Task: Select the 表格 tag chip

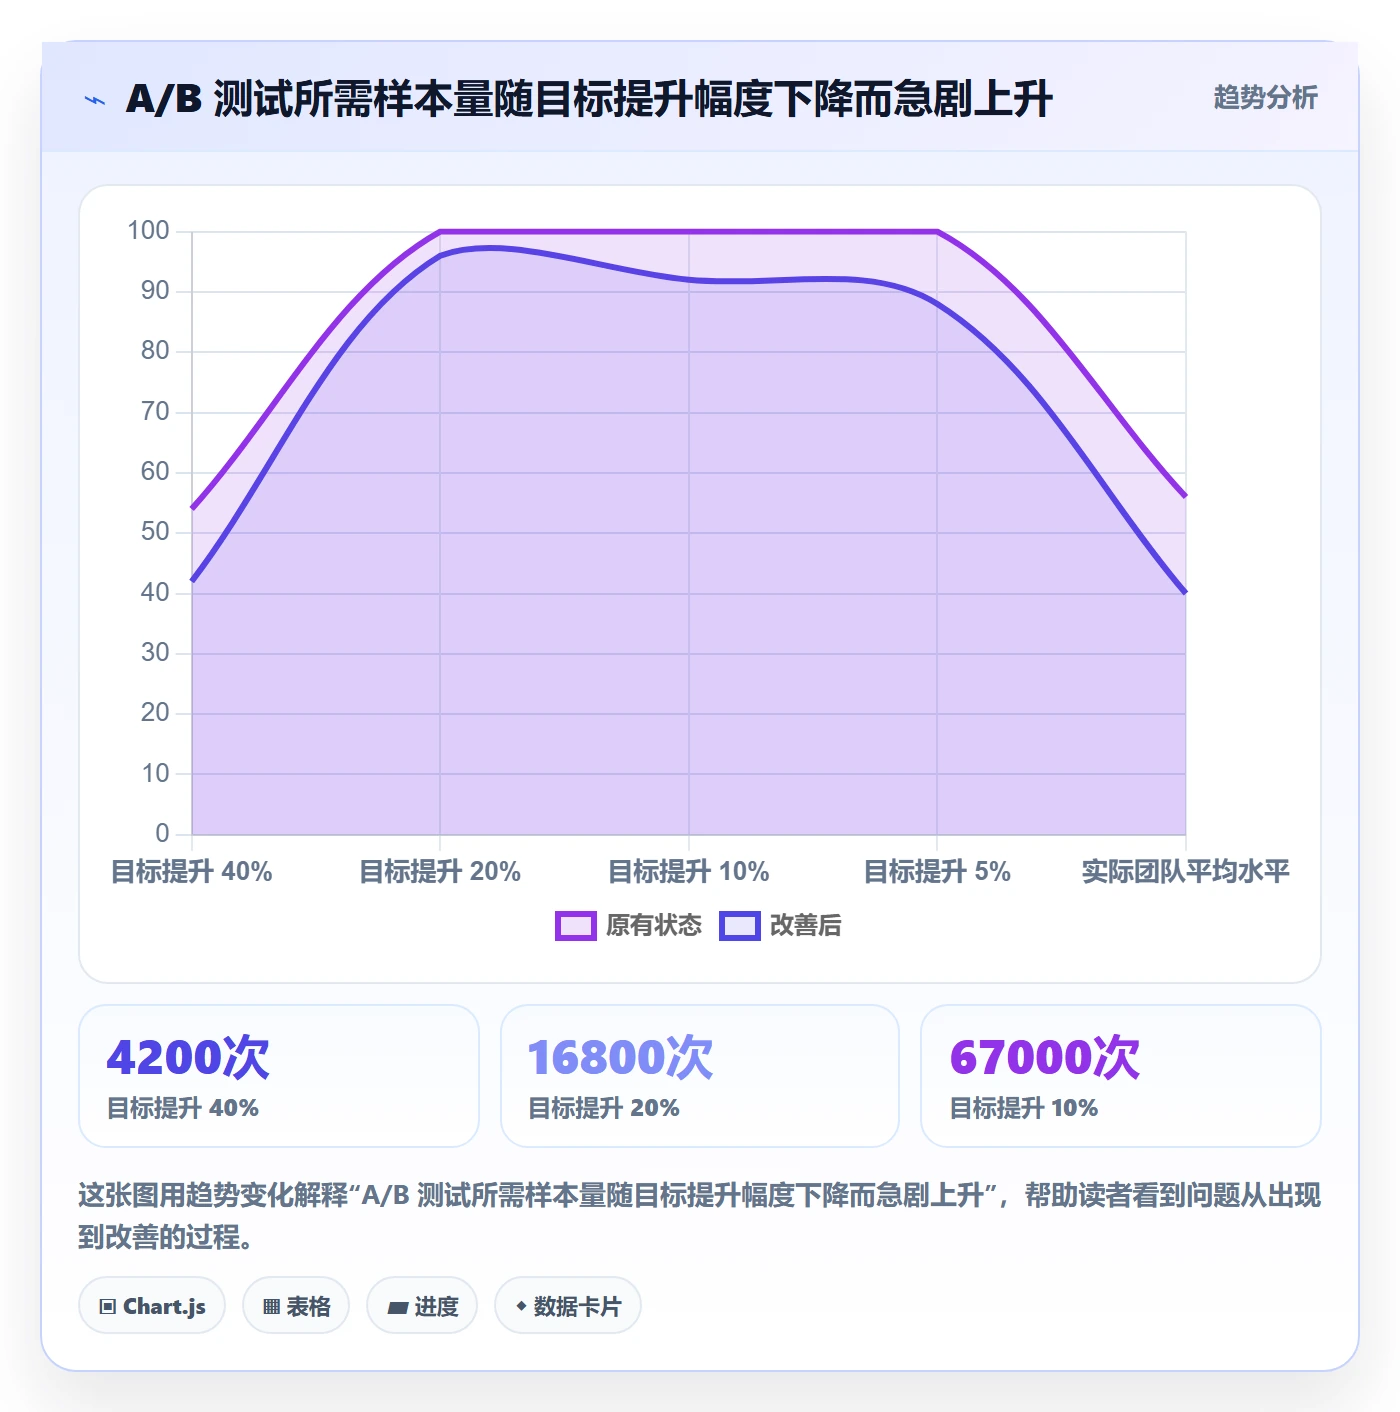Action: point(296,1306)
